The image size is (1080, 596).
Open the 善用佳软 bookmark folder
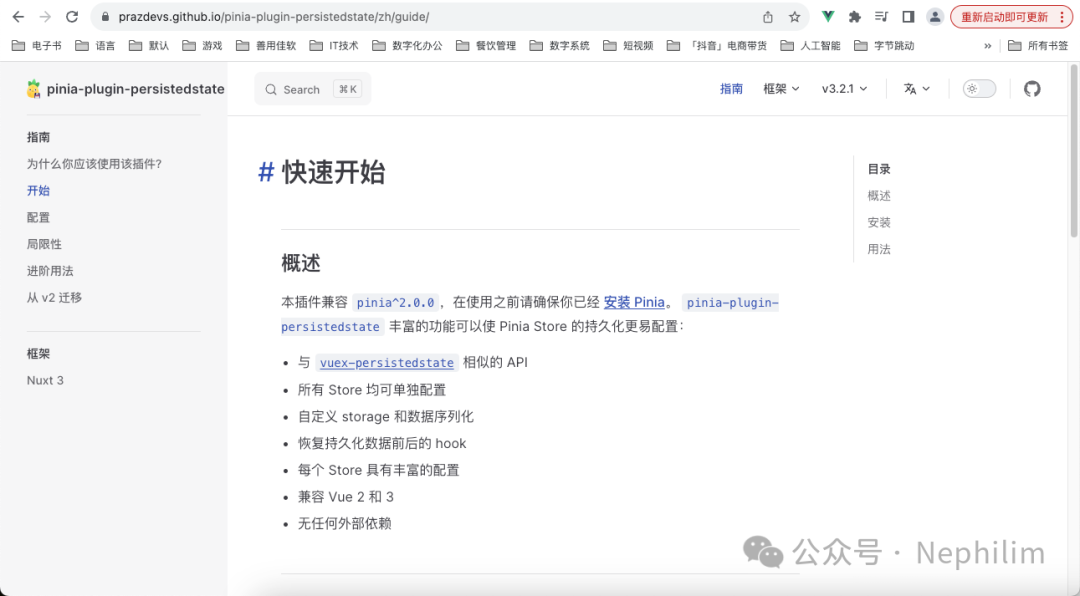point(266,45)
